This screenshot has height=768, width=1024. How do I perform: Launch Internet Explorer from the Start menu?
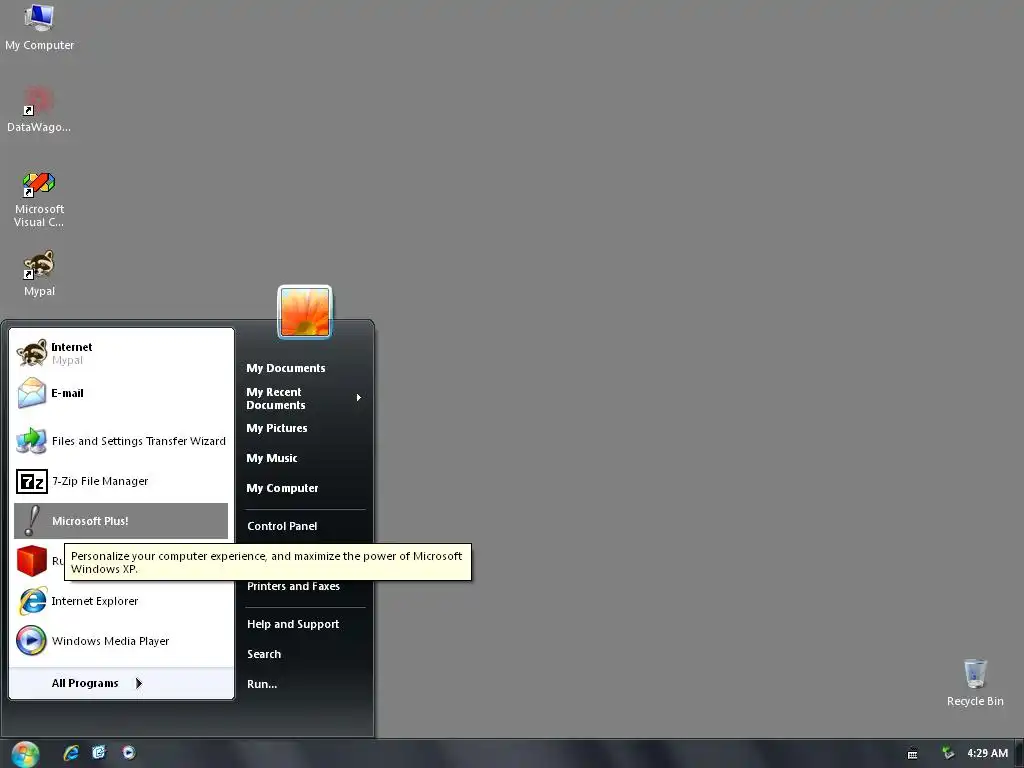121,601
